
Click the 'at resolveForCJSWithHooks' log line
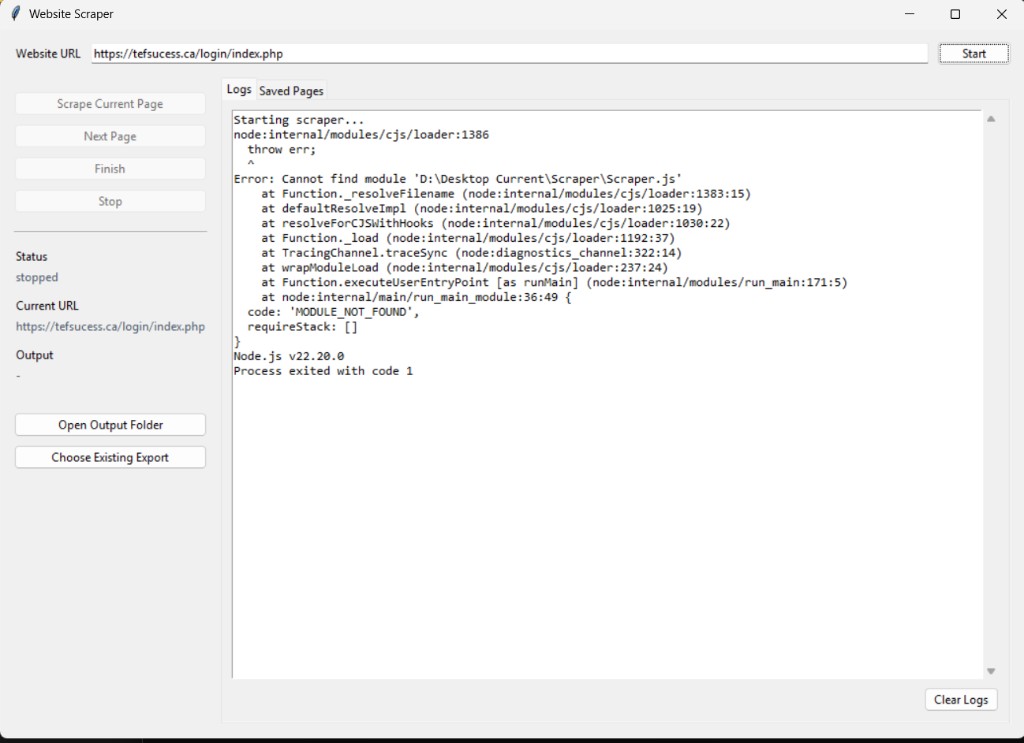coord(496,223)
